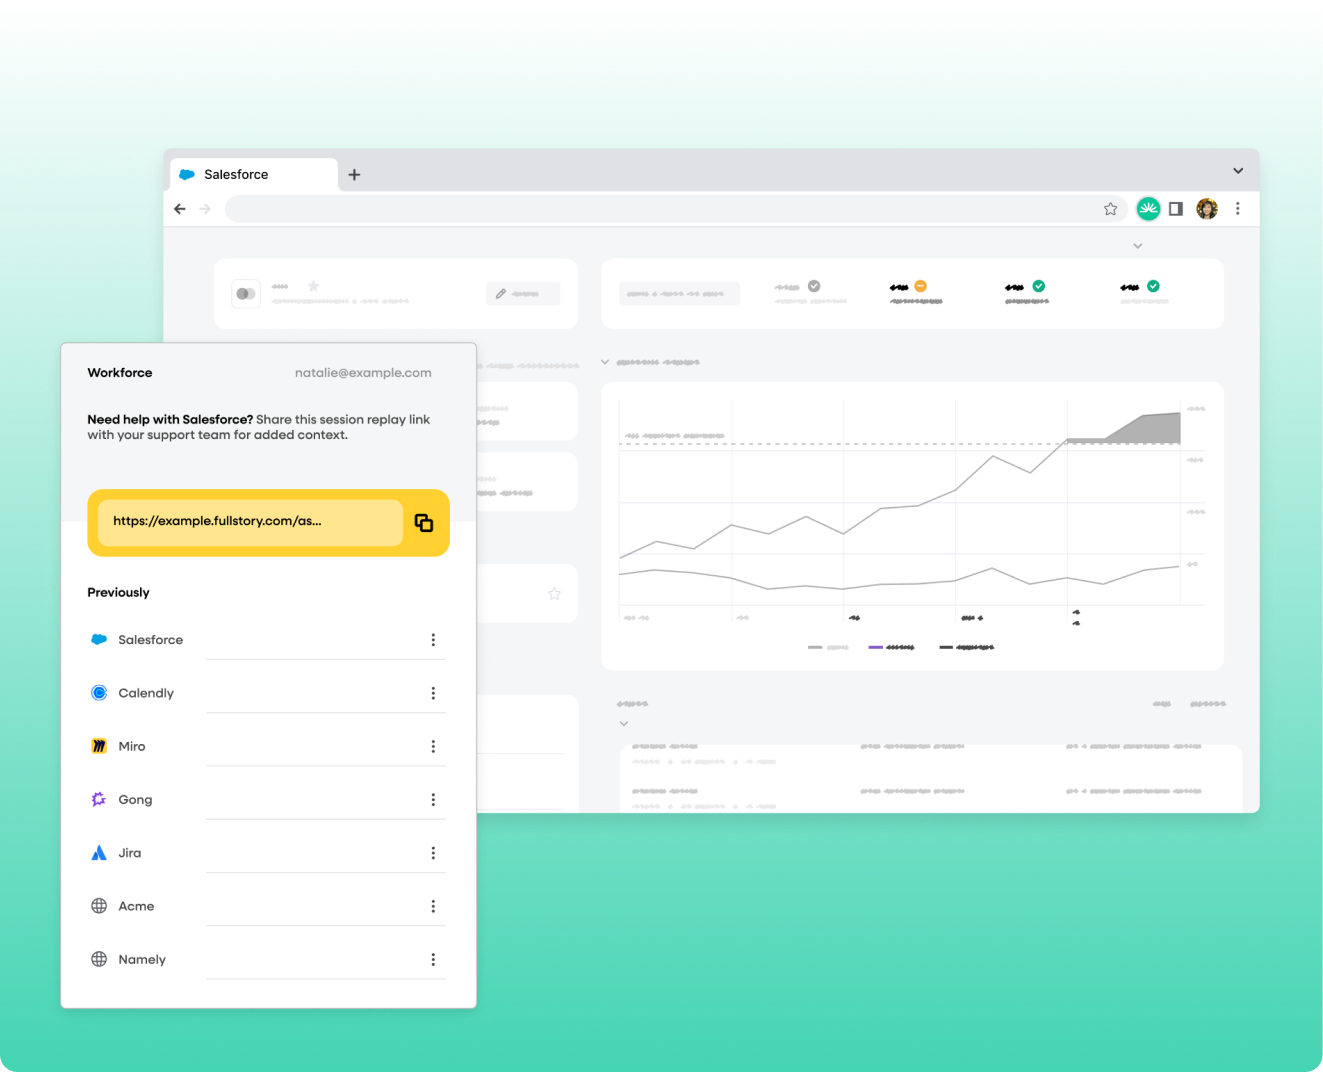Click the natalie@example.com account text
The image size is (1323, 1072).
tap(363, 373)
